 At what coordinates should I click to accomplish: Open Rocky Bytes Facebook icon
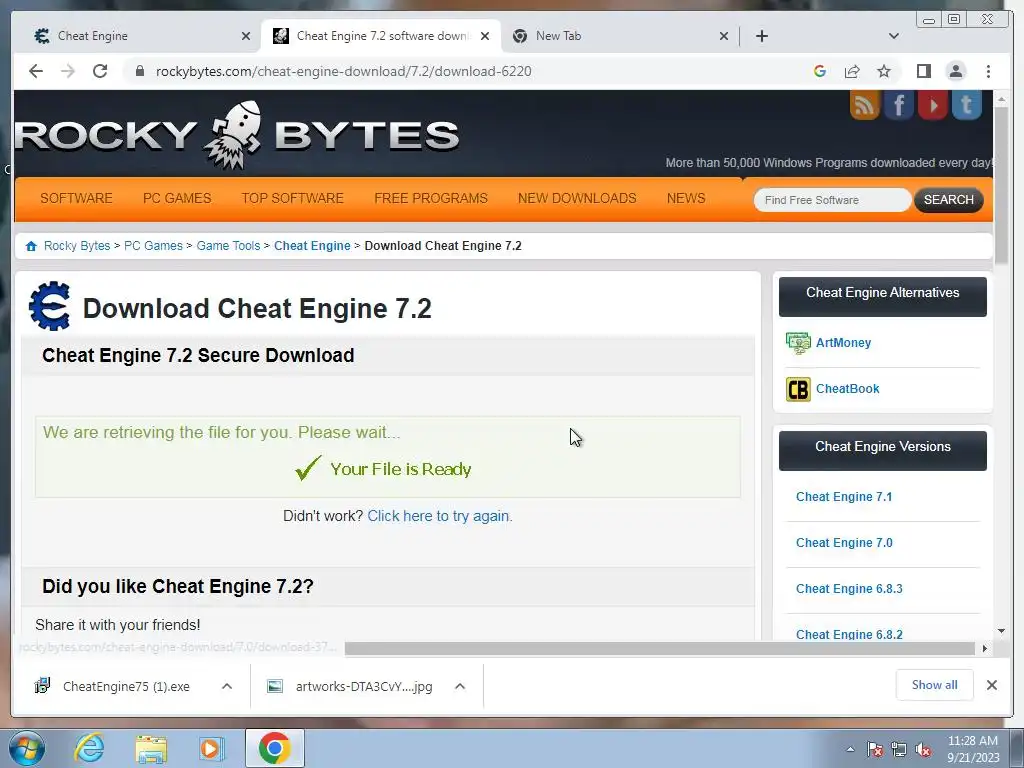pos(899,104)
